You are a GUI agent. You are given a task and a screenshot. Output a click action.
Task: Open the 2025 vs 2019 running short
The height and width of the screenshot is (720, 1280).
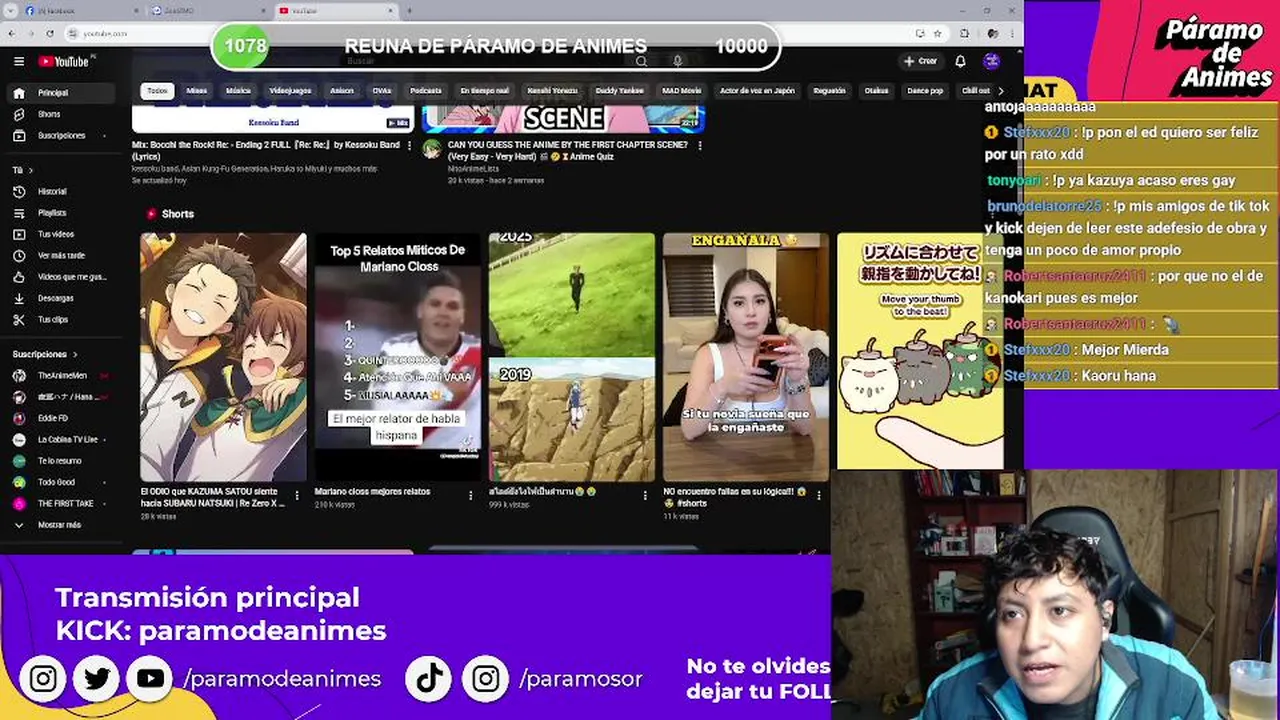click(x=572, y=357)
